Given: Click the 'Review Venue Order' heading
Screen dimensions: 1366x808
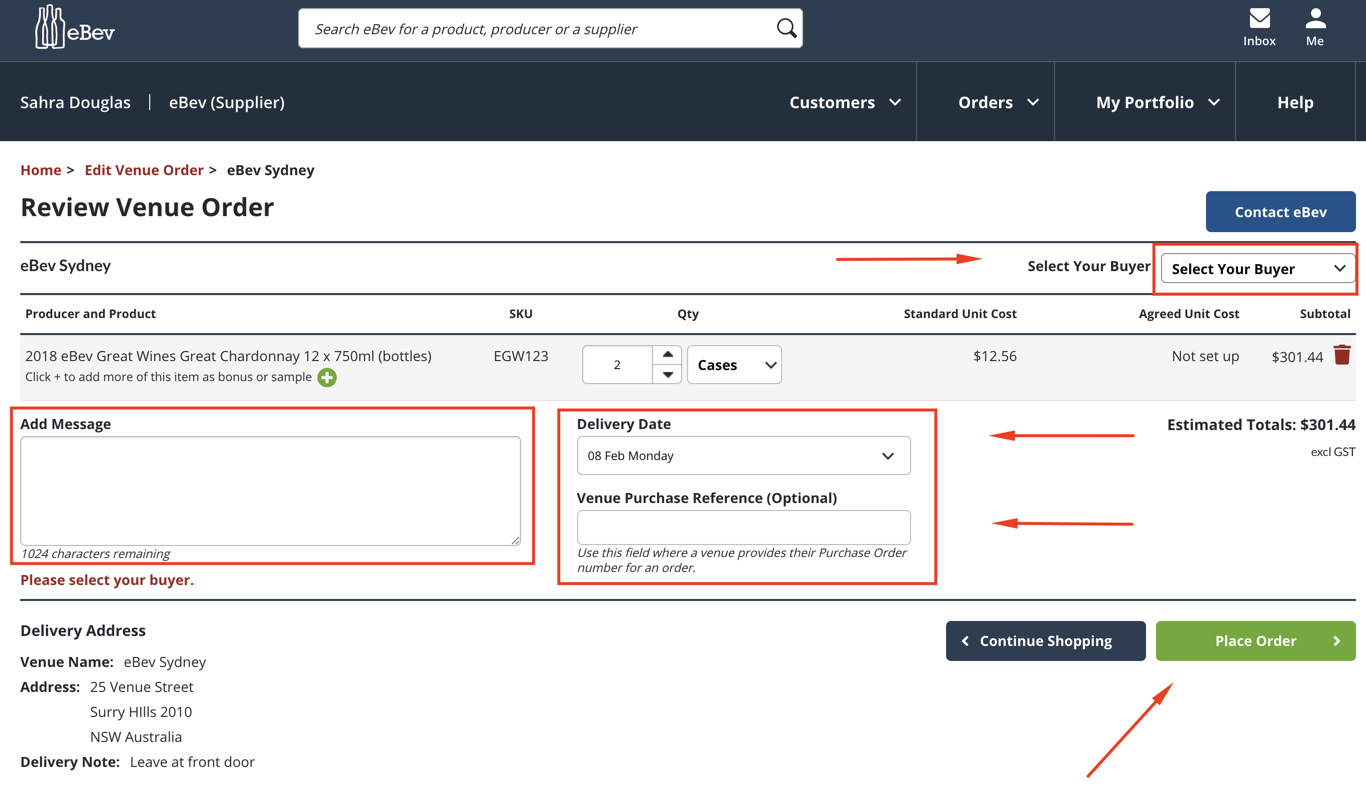Looking at the screenshot, I should pos(147,207).
